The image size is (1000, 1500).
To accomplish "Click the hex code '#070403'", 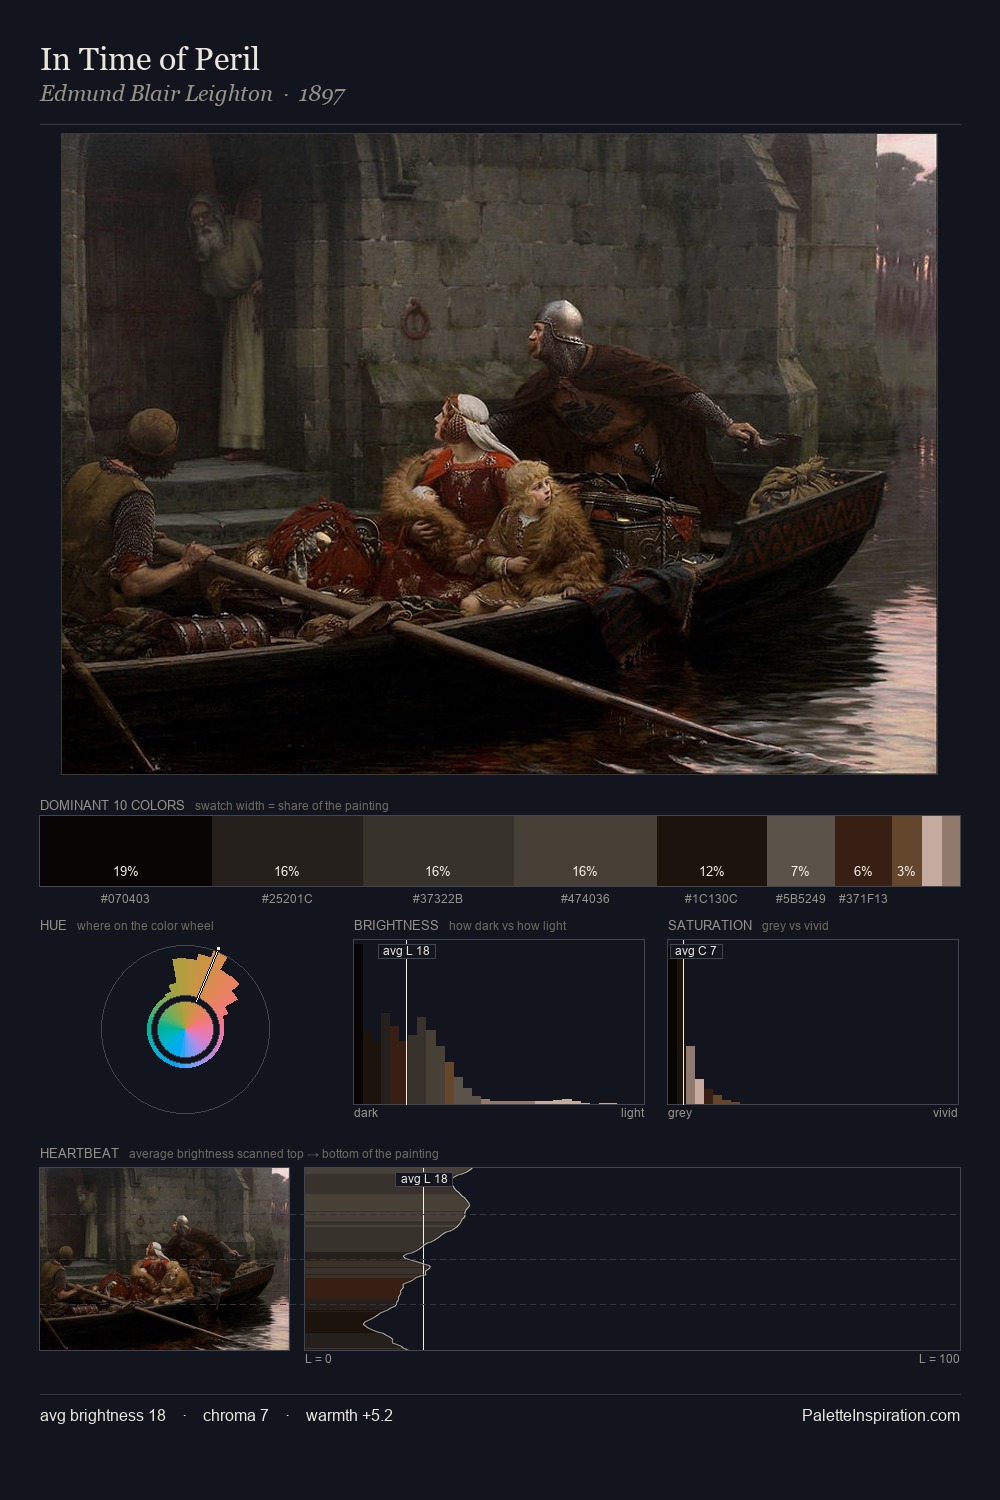I will pyautogui.click(x=126, y=899).
